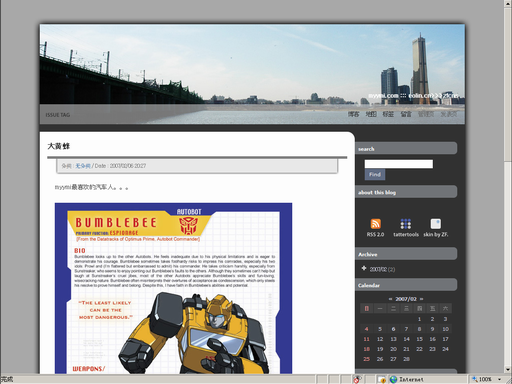This screenshot has height=384, width=512.
Task: Open the RSS 2.0 feed icon
Action: coord(375,224)
